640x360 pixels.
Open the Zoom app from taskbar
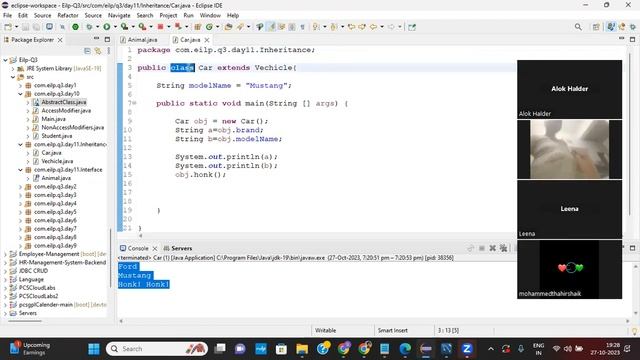467,349
